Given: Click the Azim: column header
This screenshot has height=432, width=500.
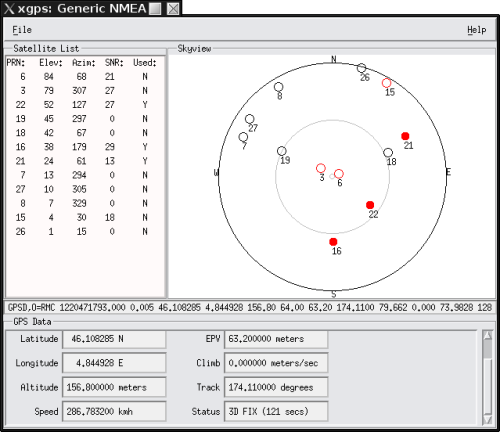Looking at the screenshot, I should 84,63.
